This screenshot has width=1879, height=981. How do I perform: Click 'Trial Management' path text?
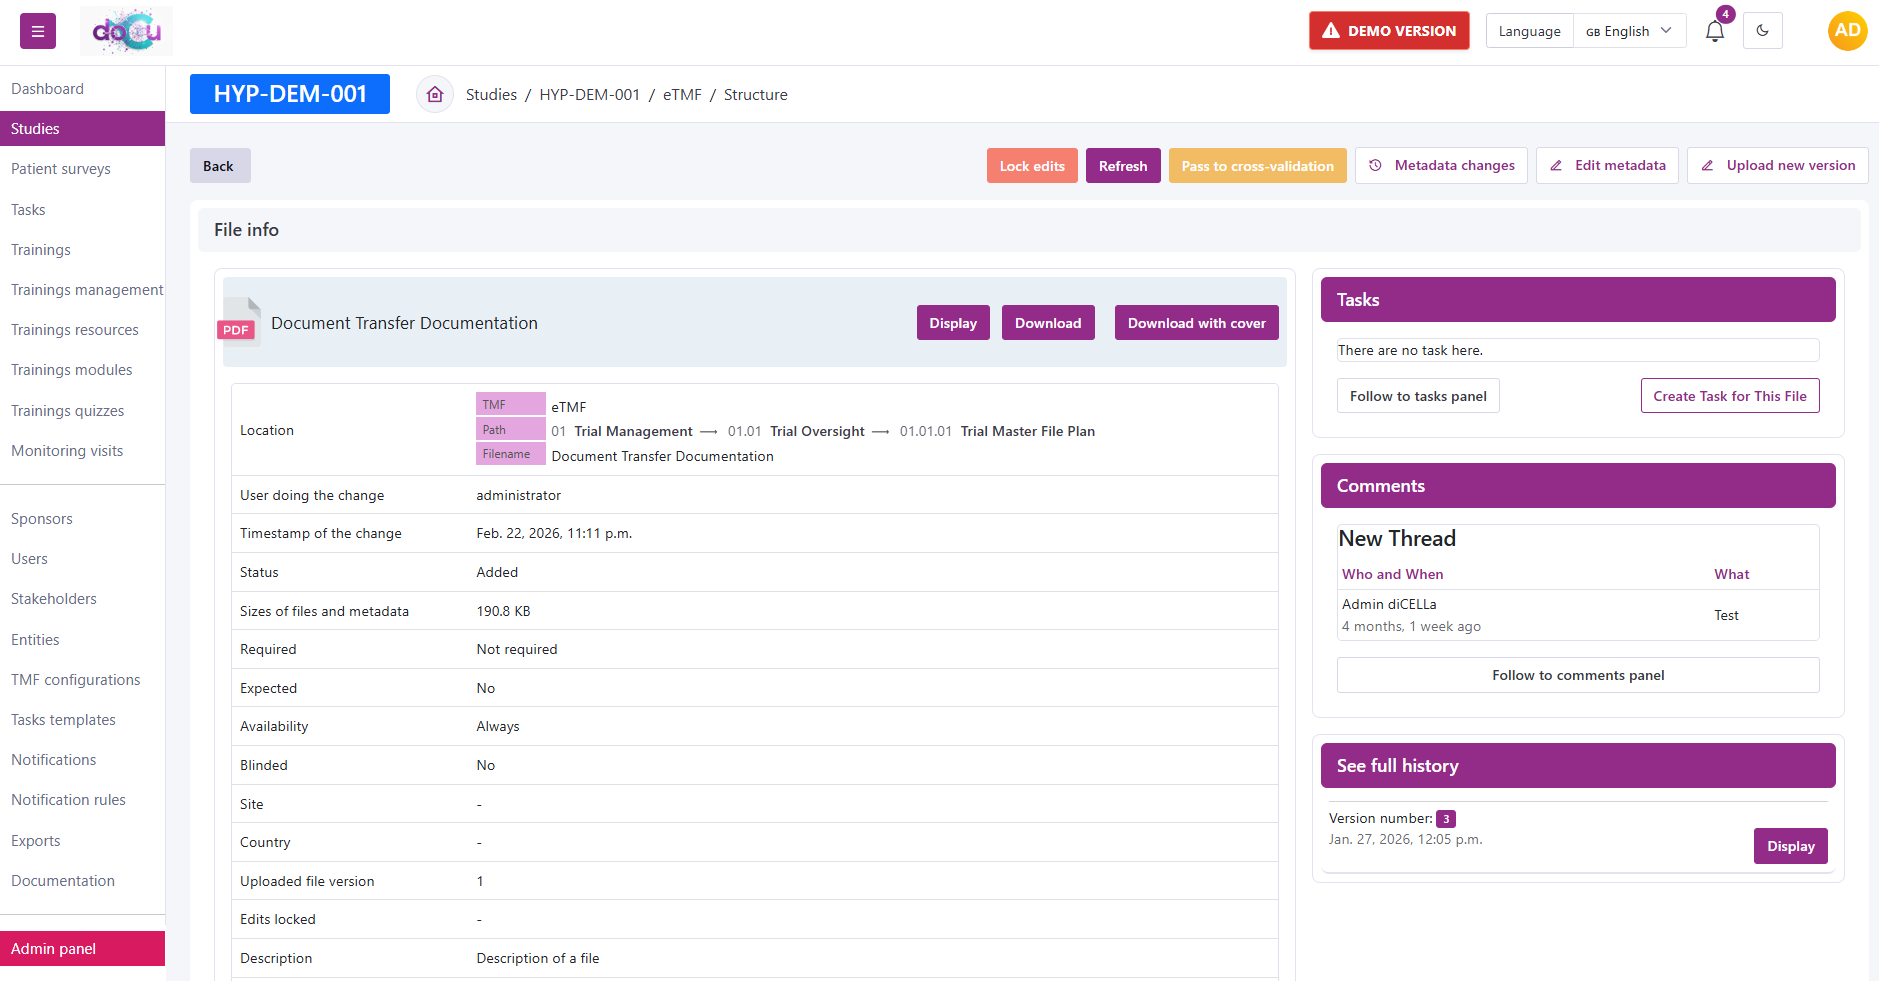pos(633,432)
